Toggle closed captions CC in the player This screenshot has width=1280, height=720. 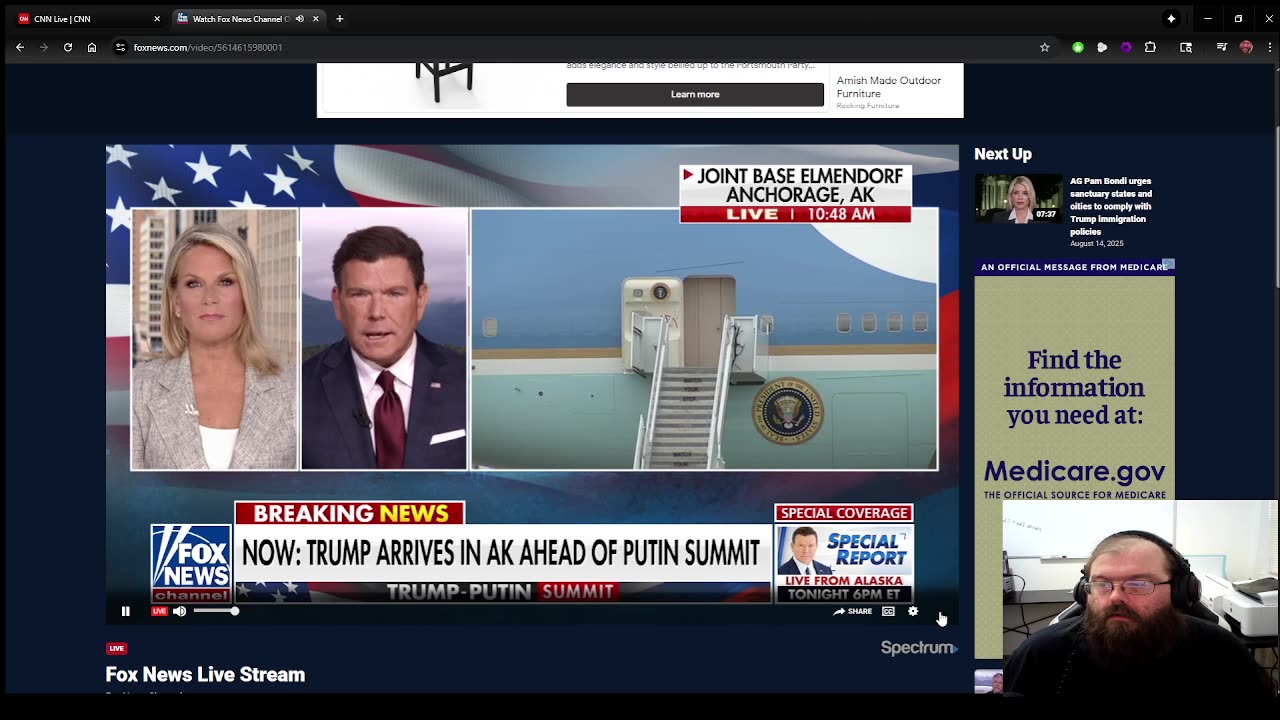[888, 611]
